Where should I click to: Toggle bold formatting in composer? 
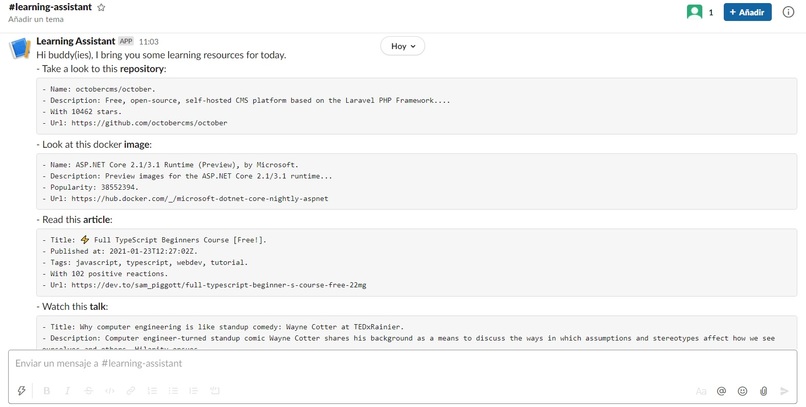click(x=46, y=391)
